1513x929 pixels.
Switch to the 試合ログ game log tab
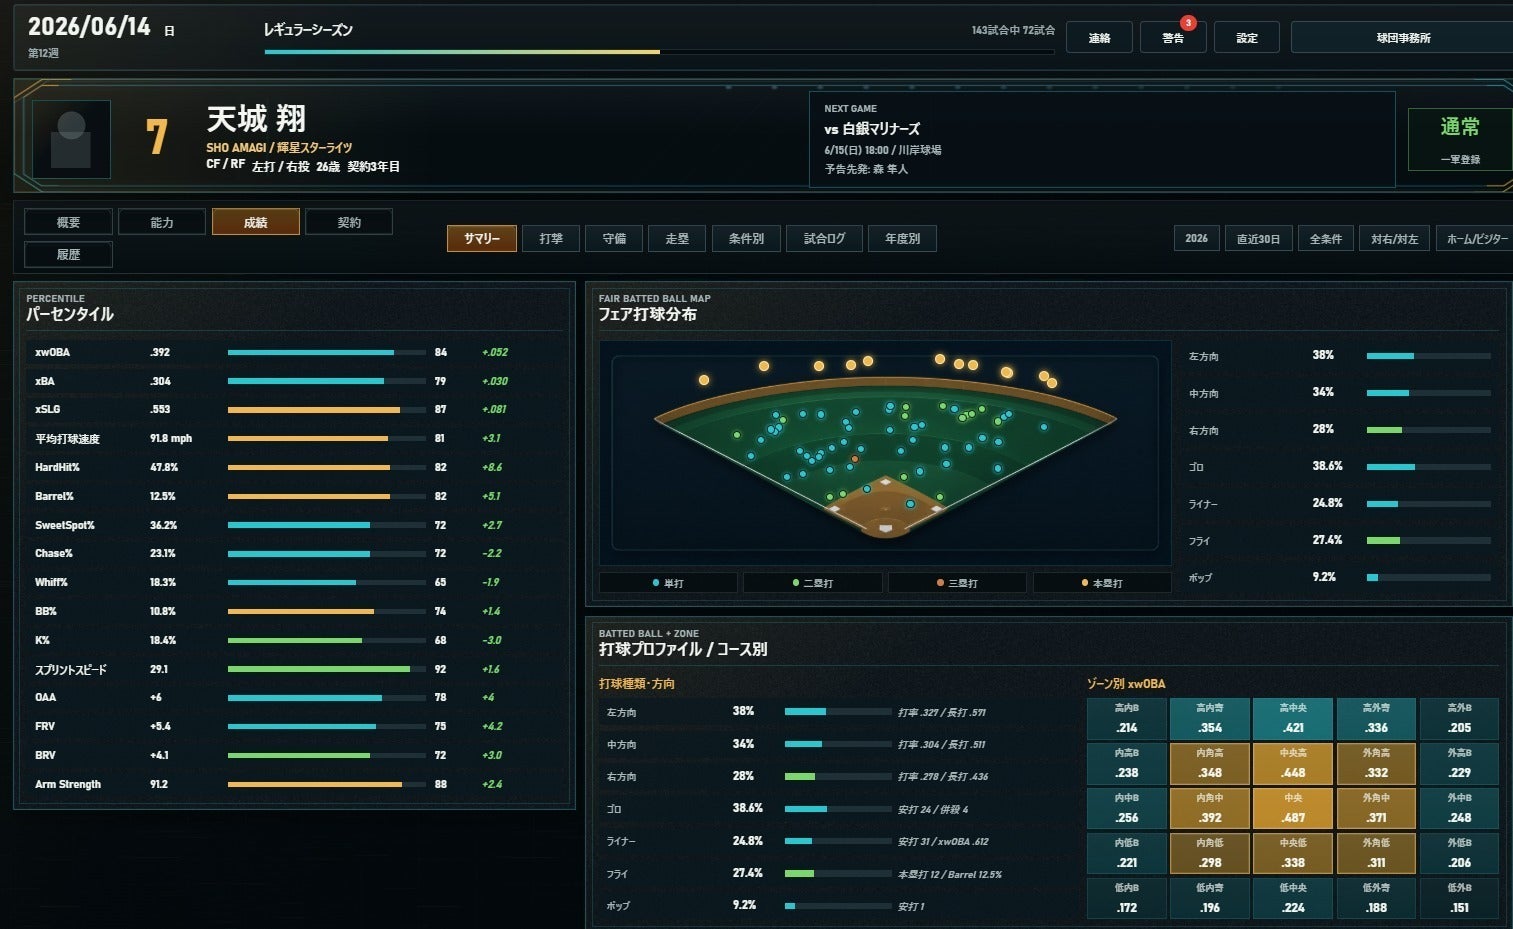(824, 238)
